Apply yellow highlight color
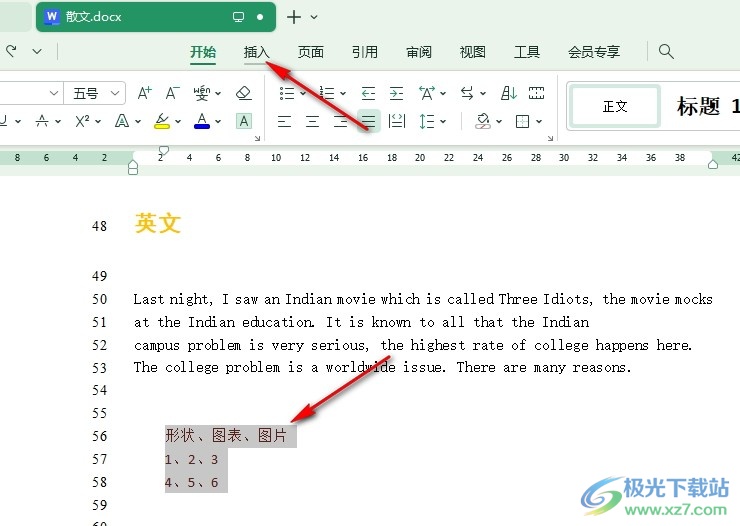The width and height of the screenshot is (740, 526). (x=162, y=121)
